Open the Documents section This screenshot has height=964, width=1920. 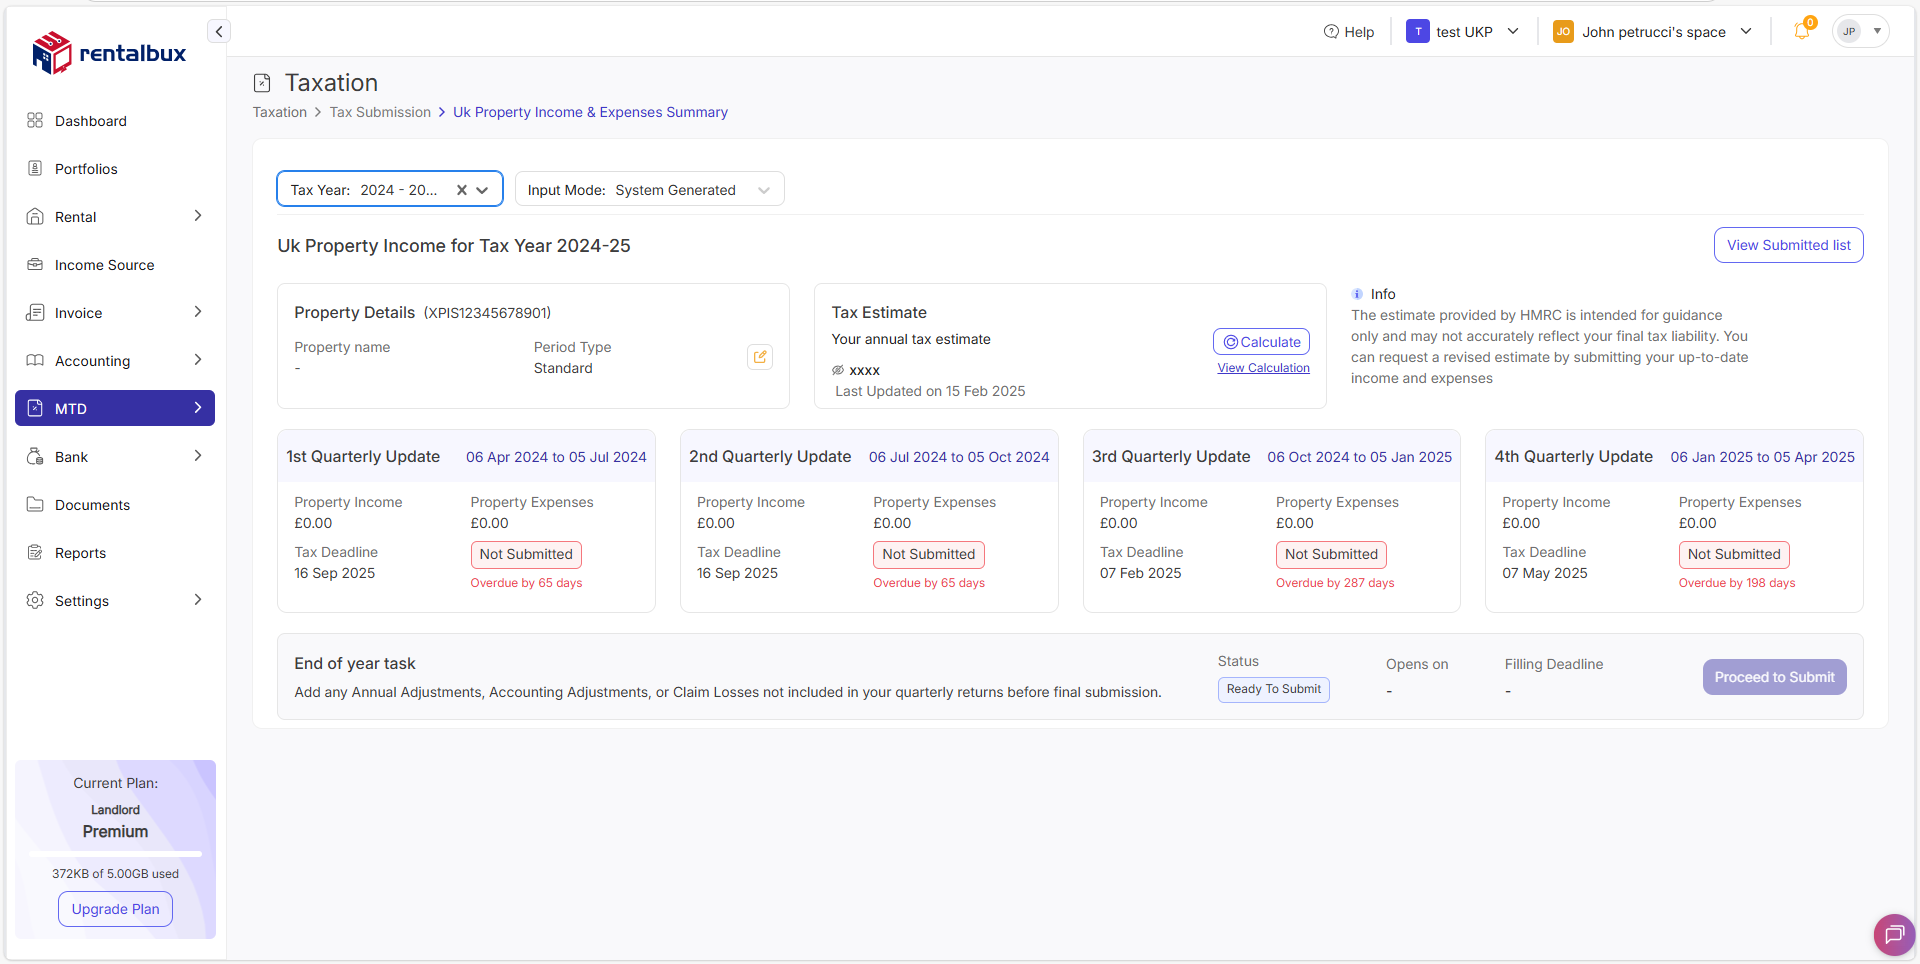pyautogui.click(x=94, y=504)
